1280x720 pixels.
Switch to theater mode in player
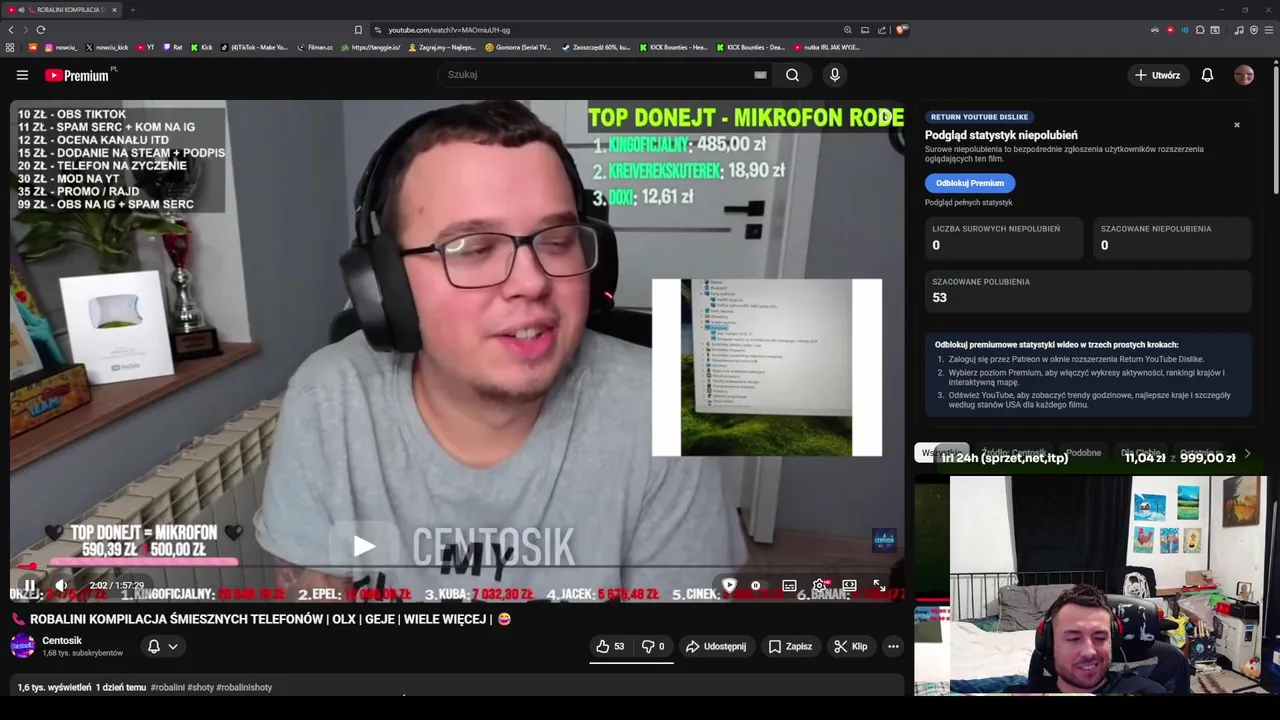click(849, 585)
